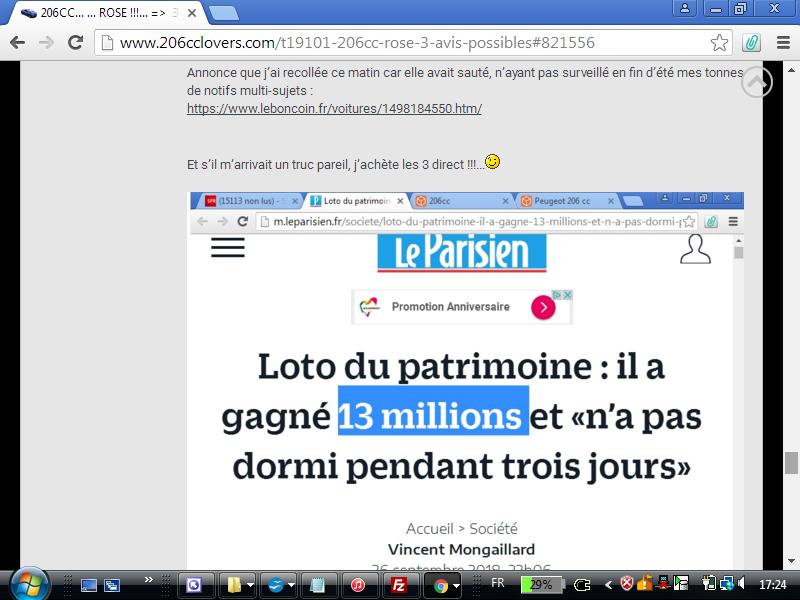Show hidden tray icons with the chevron
Image resolution: width=800 pixels, height=600 pixels.
tap(608, 585)
